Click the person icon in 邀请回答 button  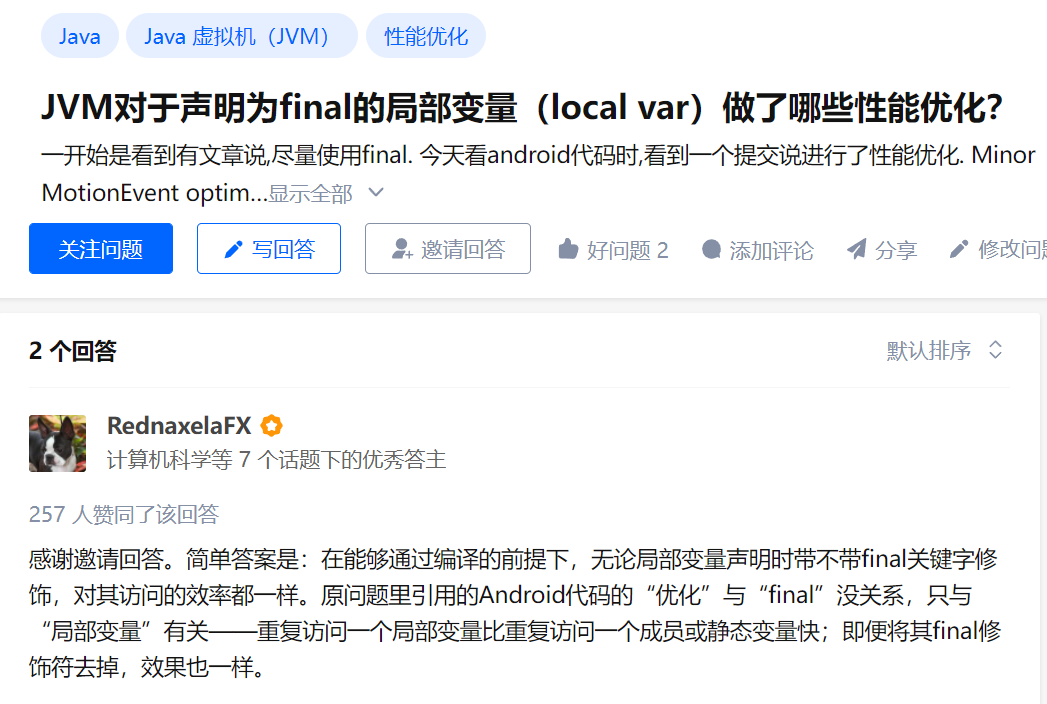tap(402, 249)
